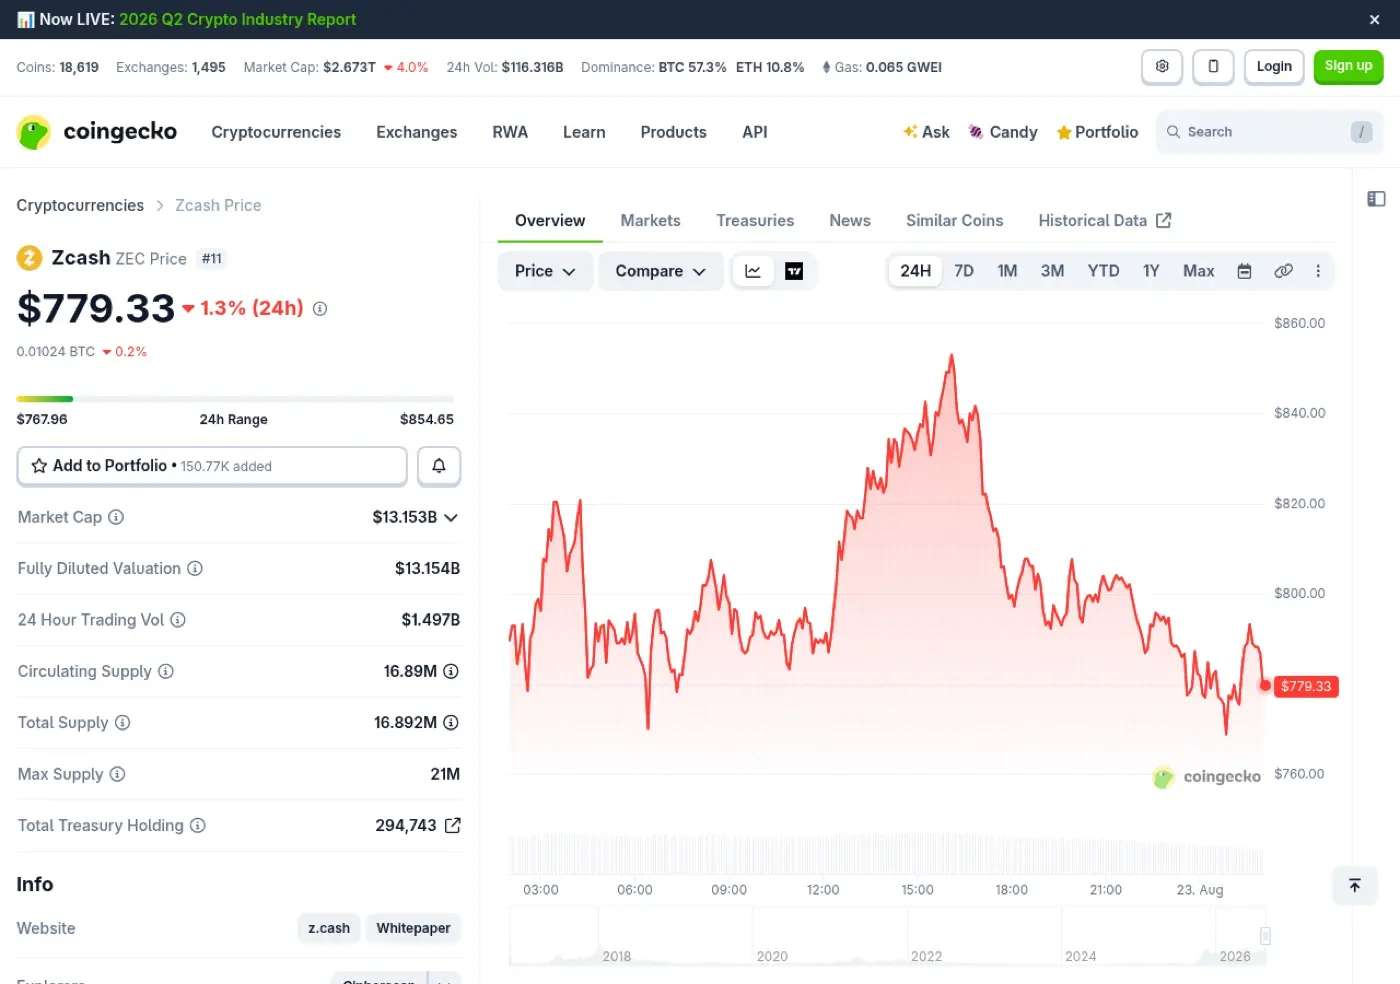This screenshot has width=1400, height=984.
Task: Open the z.cash website link
Action: [329, 928]
